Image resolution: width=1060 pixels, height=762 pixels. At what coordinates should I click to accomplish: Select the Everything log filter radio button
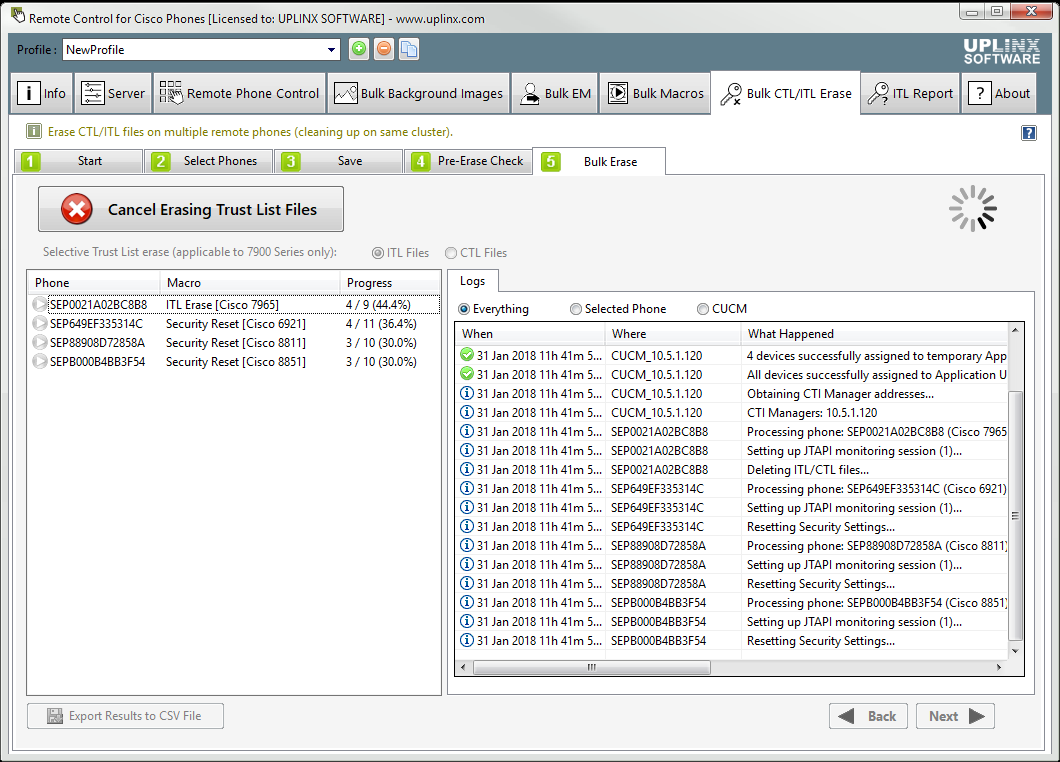pyautogui.click(x=464, y=309)
